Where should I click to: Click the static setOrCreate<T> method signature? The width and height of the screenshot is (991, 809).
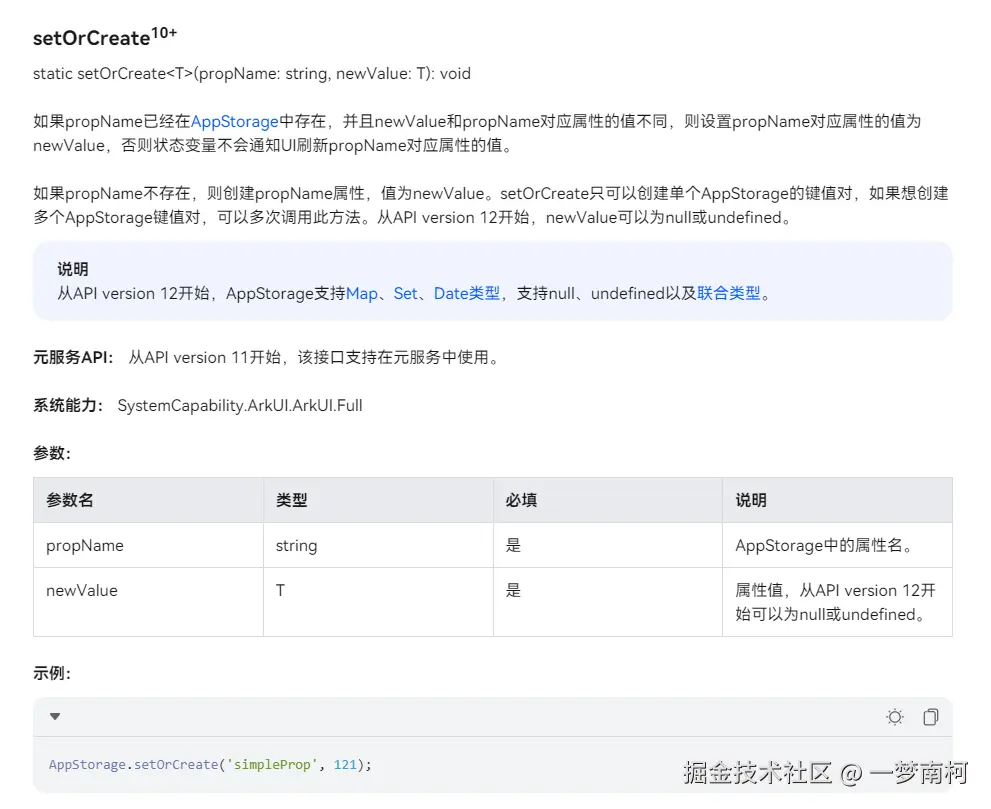[252, 73]
